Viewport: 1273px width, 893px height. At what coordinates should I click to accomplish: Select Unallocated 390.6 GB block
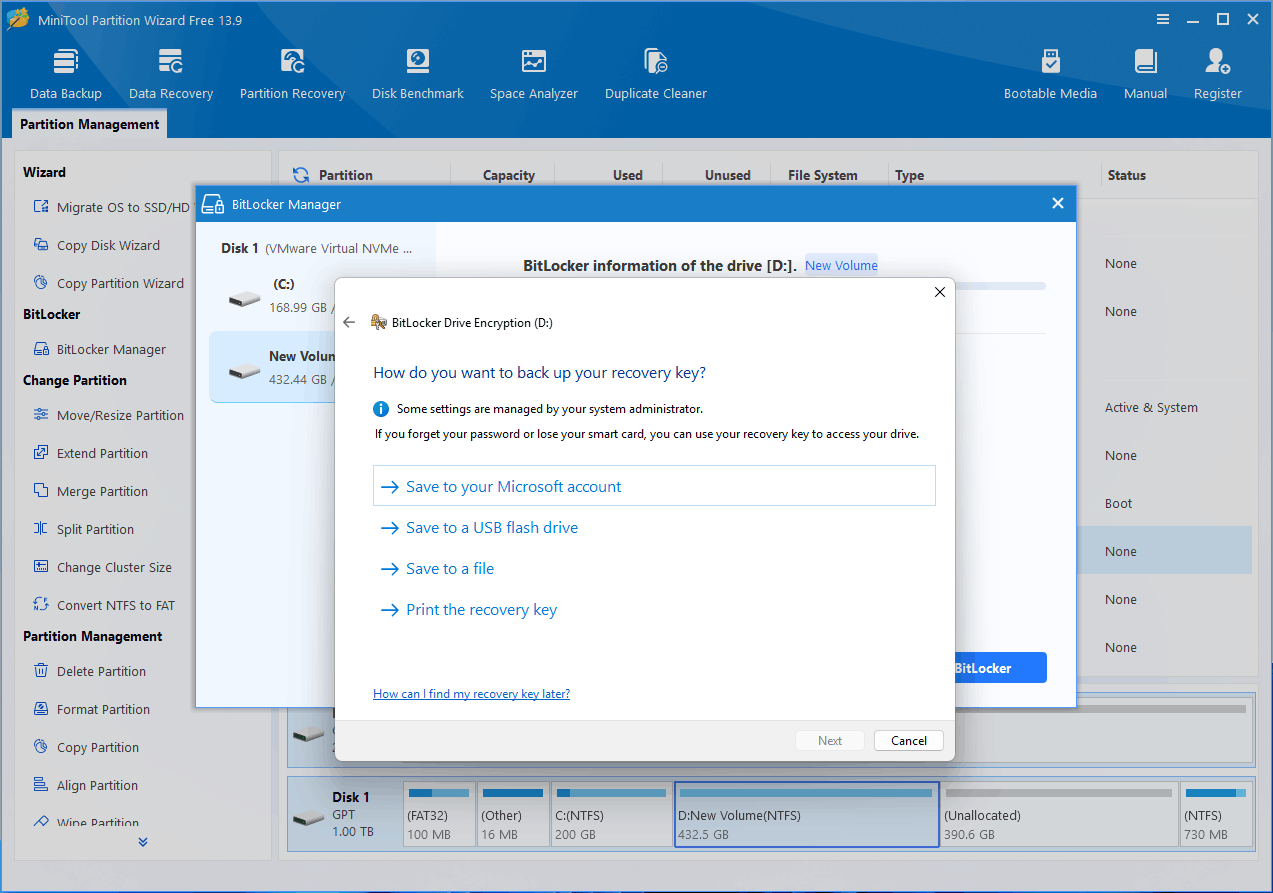click(x=1059, y=813)
